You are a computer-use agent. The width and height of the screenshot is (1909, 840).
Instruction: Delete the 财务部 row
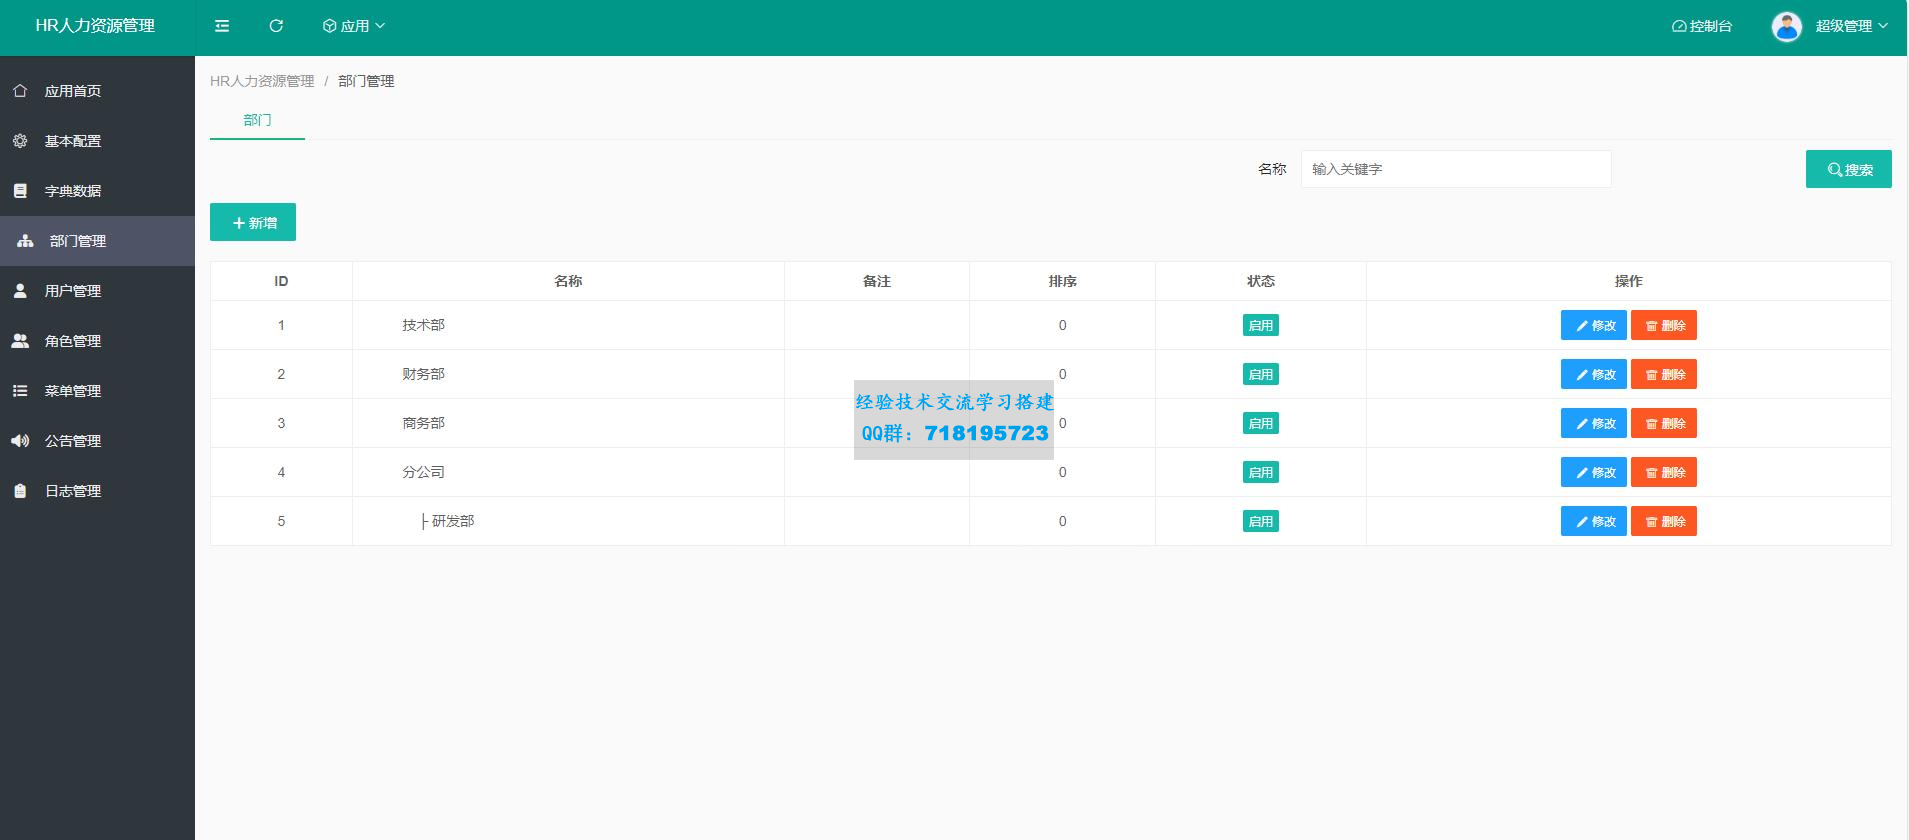pos(1663,374)
